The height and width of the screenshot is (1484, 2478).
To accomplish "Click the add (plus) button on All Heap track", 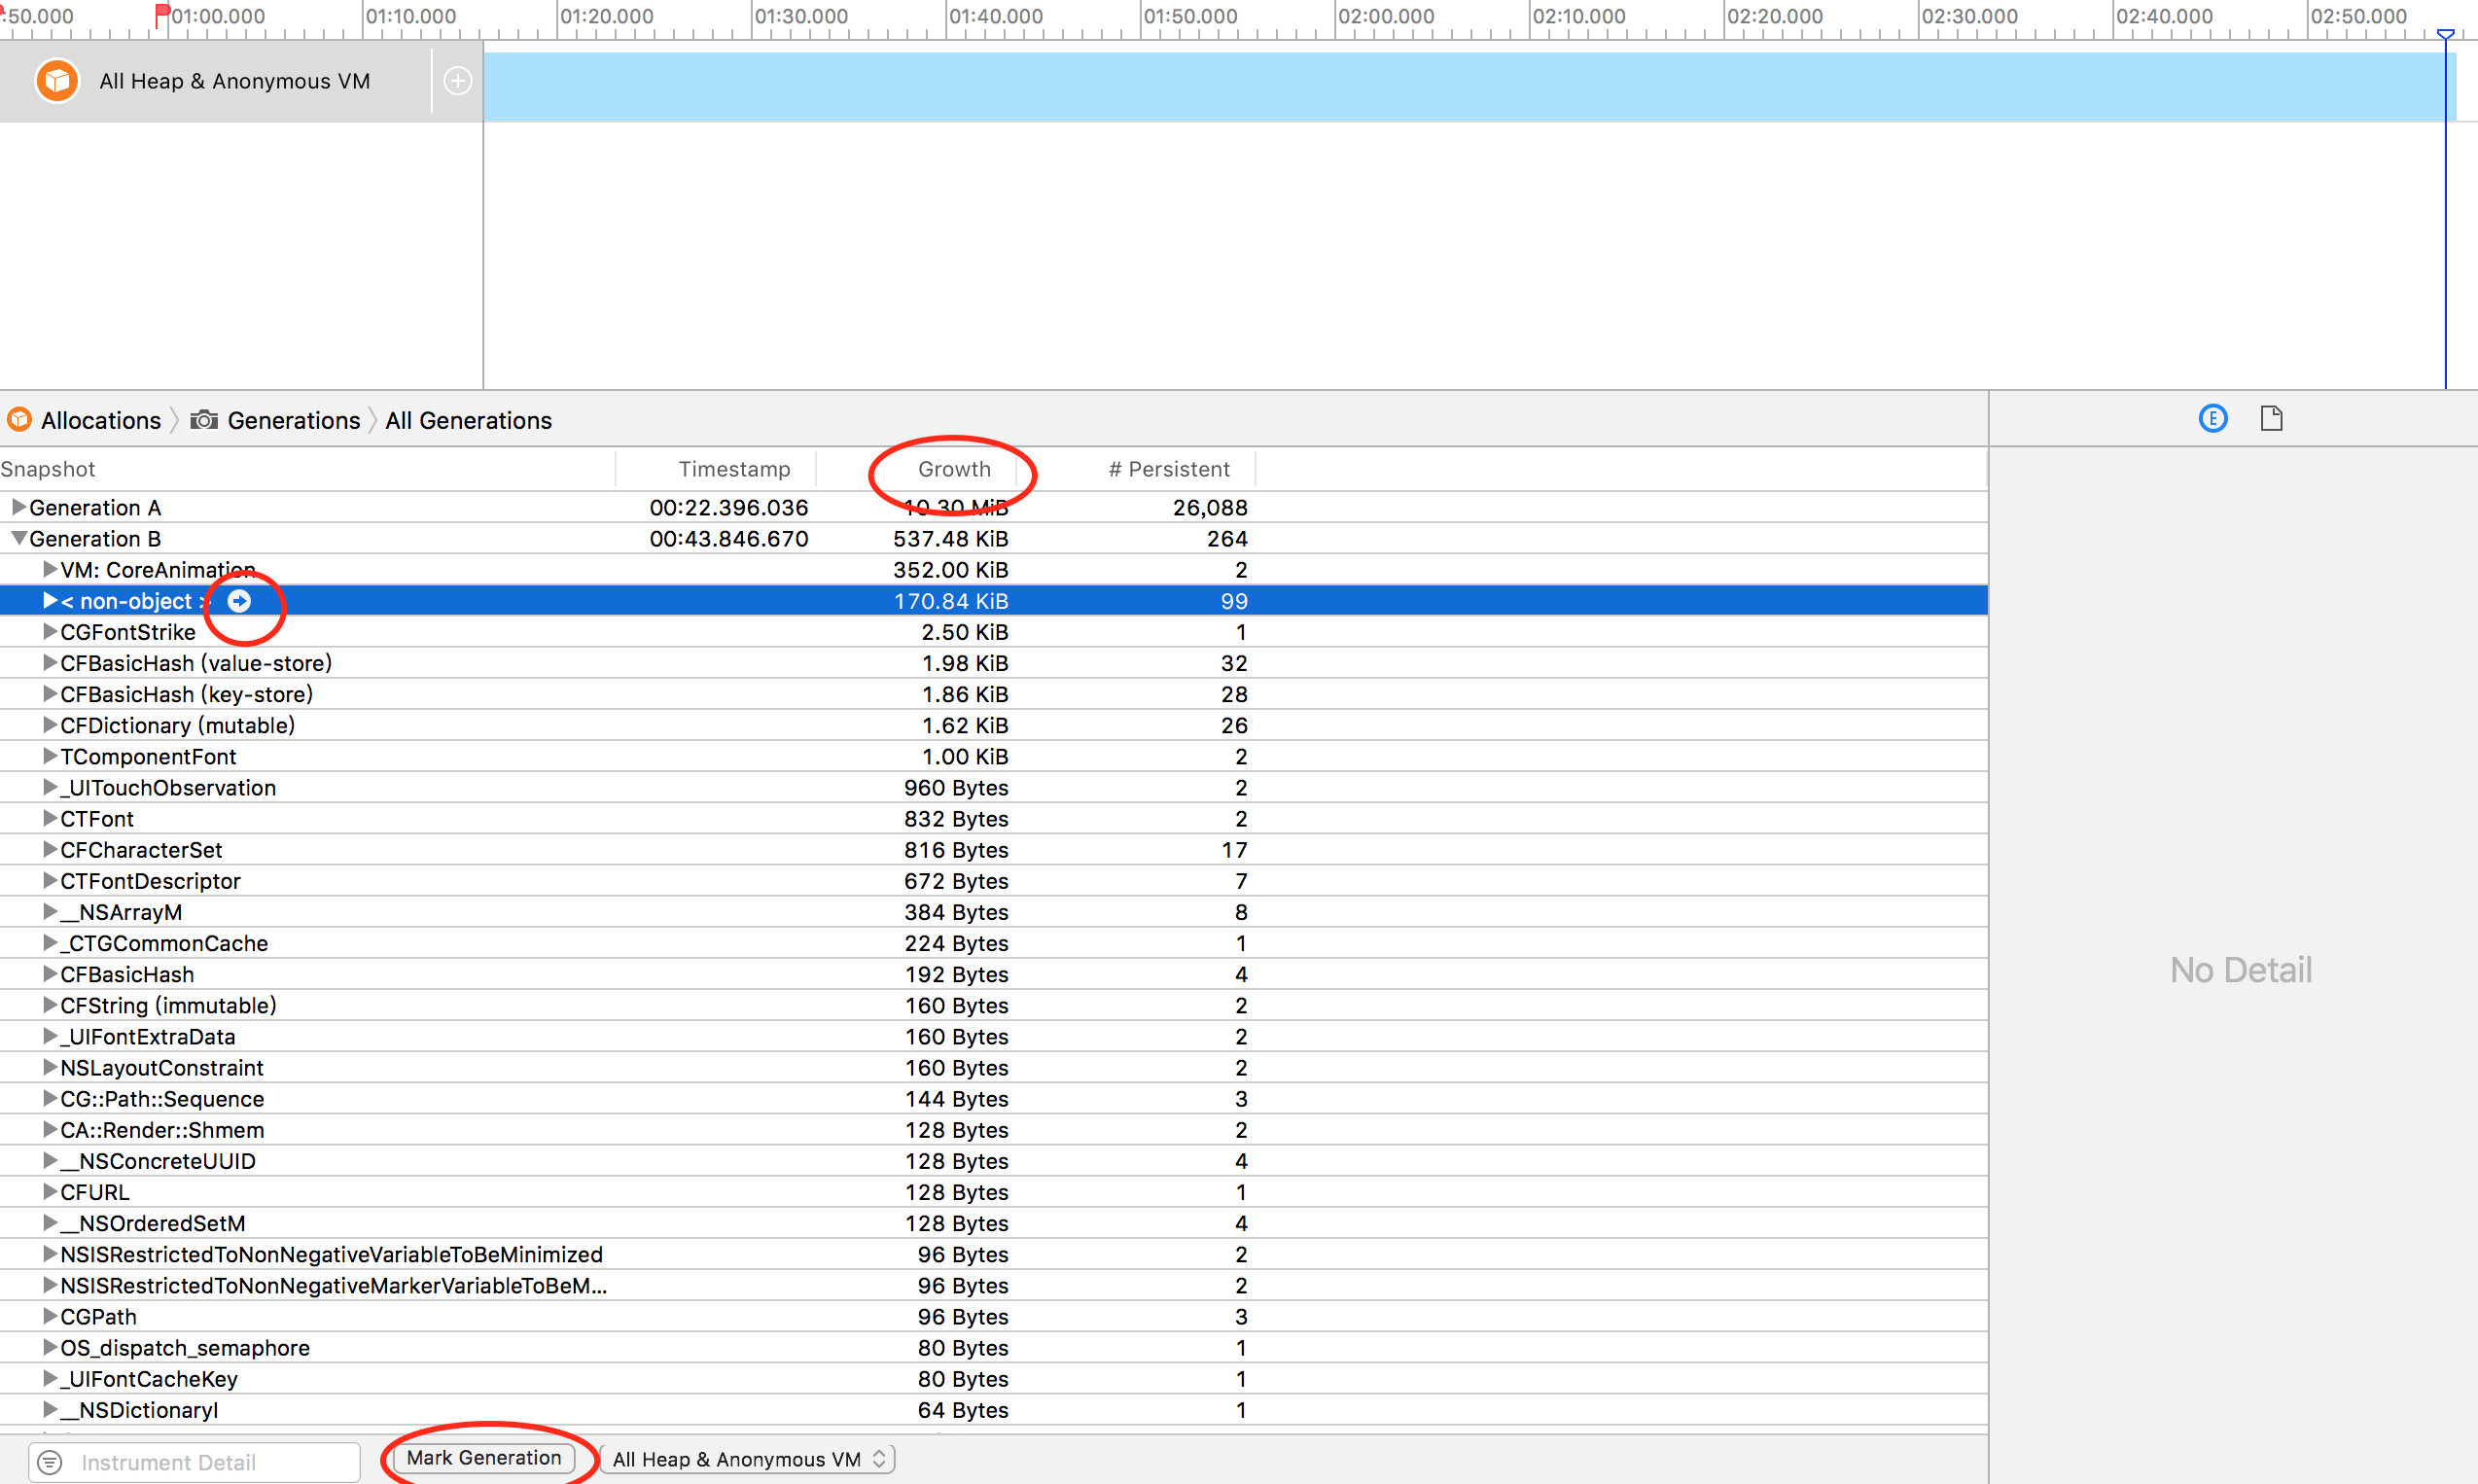I will [458, 81].
